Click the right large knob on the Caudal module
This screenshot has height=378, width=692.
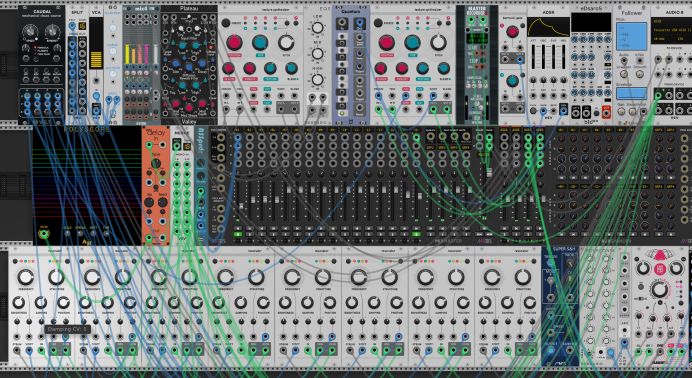53,31
